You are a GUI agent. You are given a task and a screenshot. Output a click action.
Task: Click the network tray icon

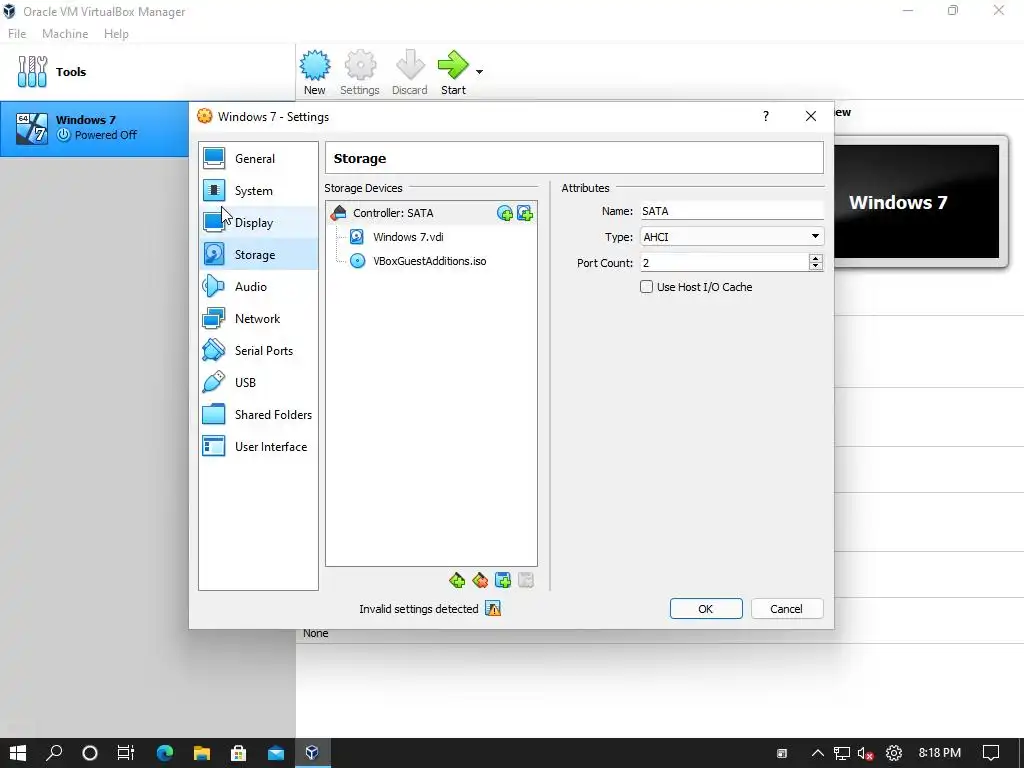842,754
